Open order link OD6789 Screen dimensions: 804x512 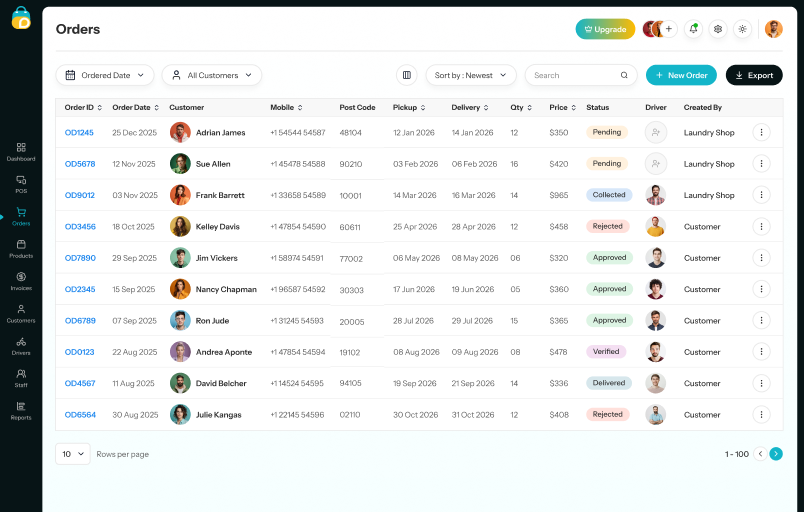click(80, 321)
